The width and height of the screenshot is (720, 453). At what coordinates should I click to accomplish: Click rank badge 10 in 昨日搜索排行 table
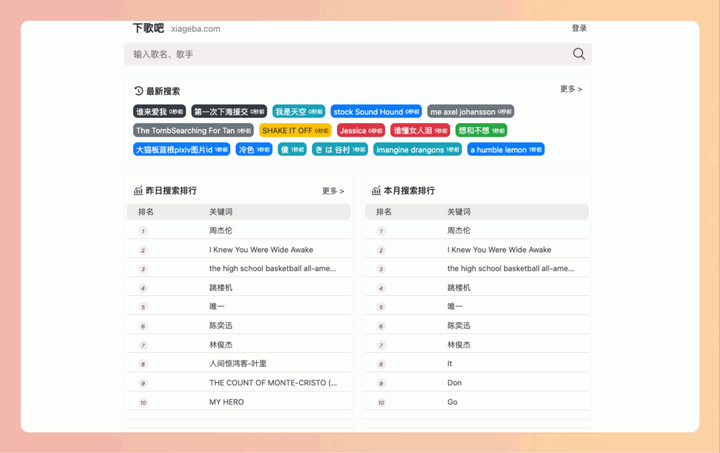click(143, 403)
